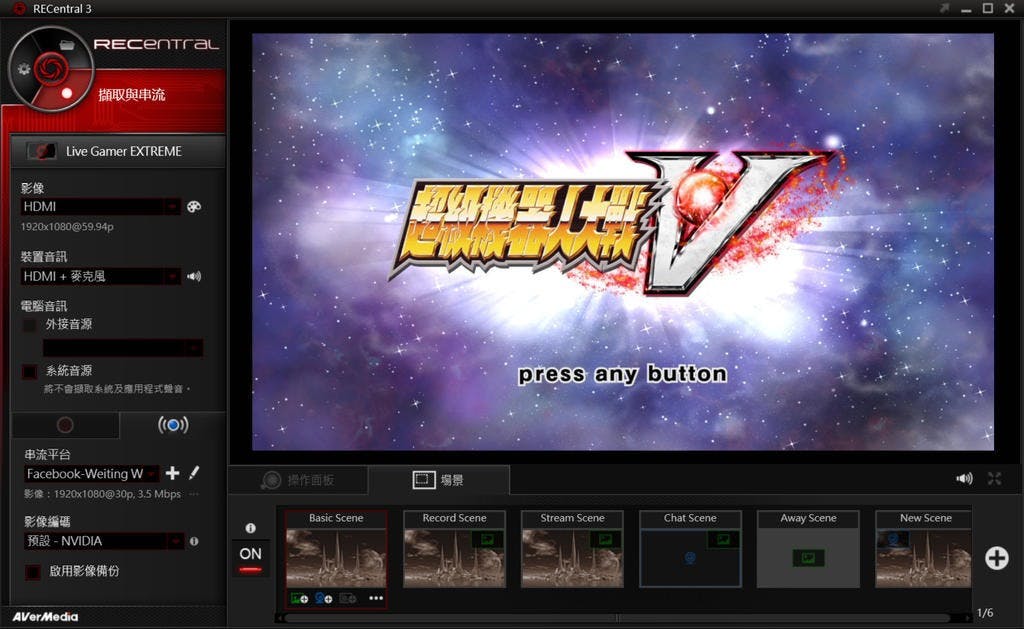Click the red shutter icon in the dial center
The height and width of the screenshot is (629, 1024).
click(x=51, y=68)
